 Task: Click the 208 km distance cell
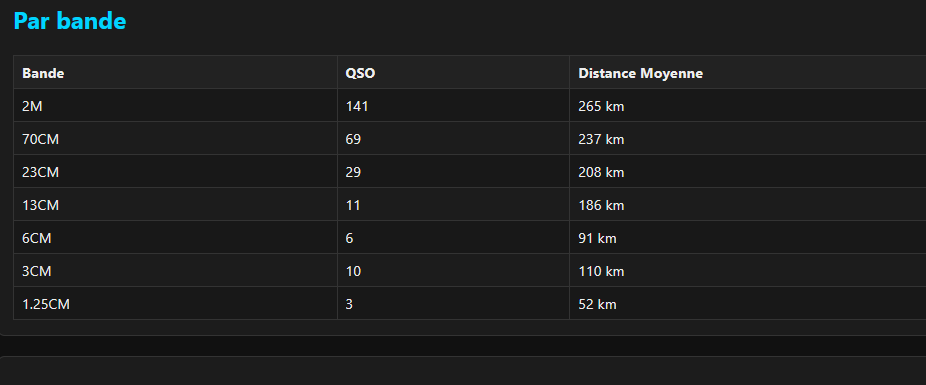click(x=748, y=172)
